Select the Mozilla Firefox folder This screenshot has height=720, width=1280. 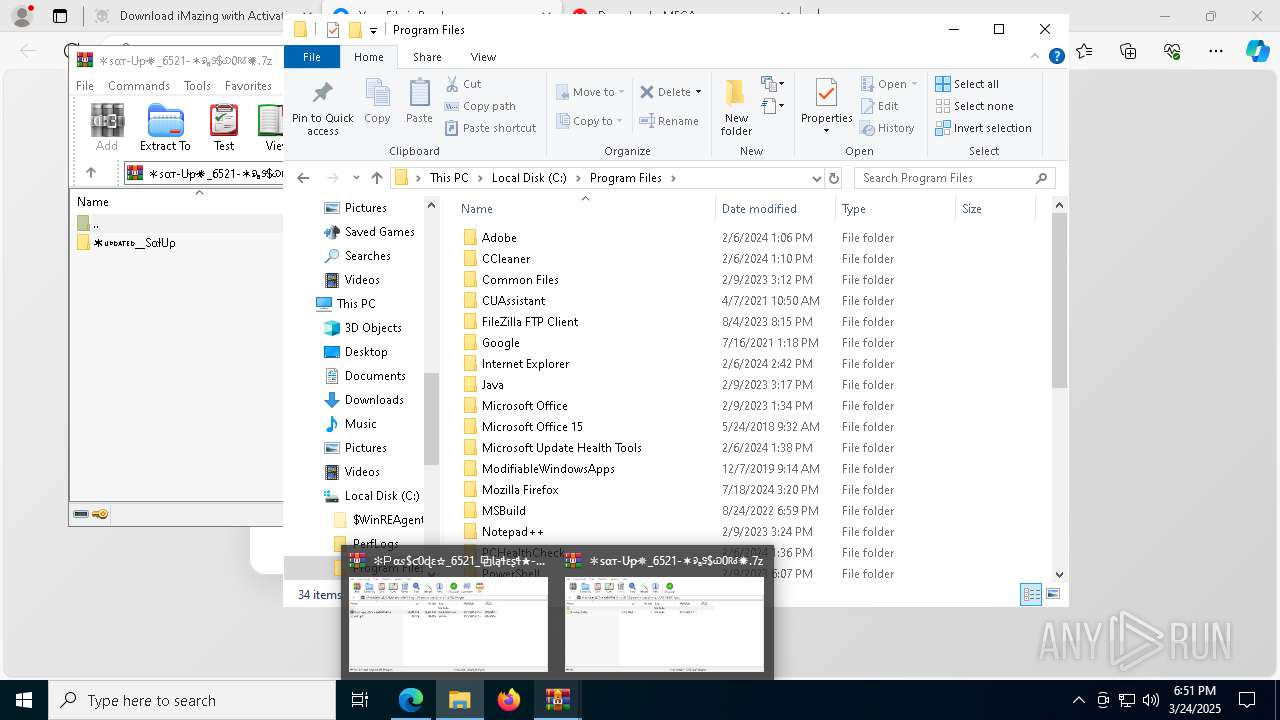coord(520,490)
